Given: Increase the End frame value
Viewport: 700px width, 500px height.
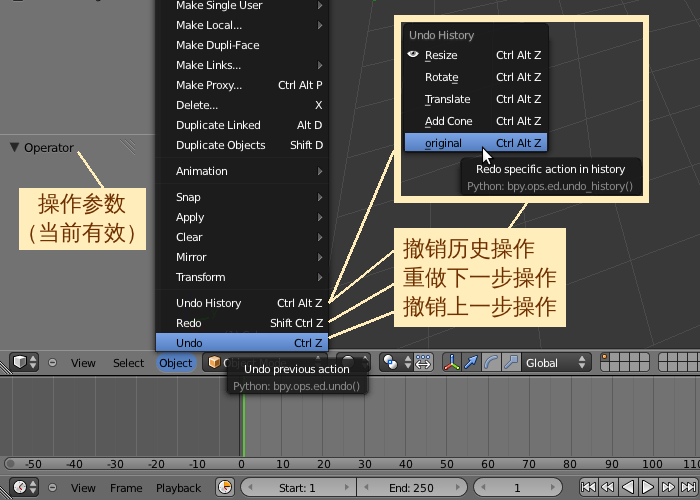Looking at the screenshot, I should [x=458, y=488].
